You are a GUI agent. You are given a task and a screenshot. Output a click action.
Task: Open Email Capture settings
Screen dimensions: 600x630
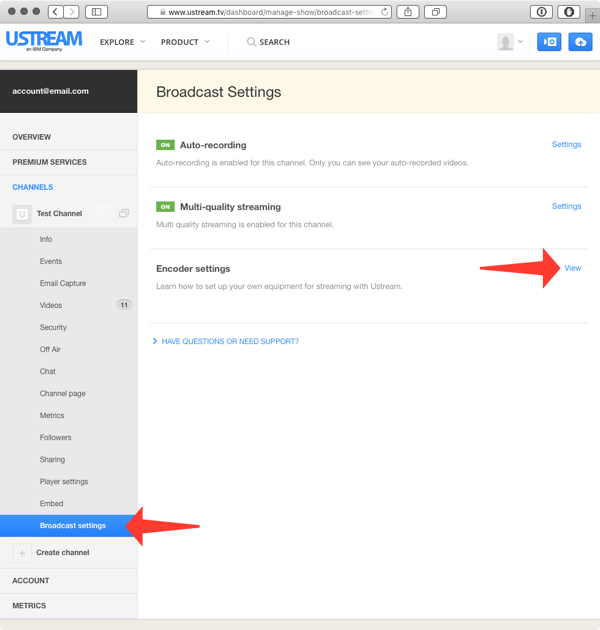(63, 283)
